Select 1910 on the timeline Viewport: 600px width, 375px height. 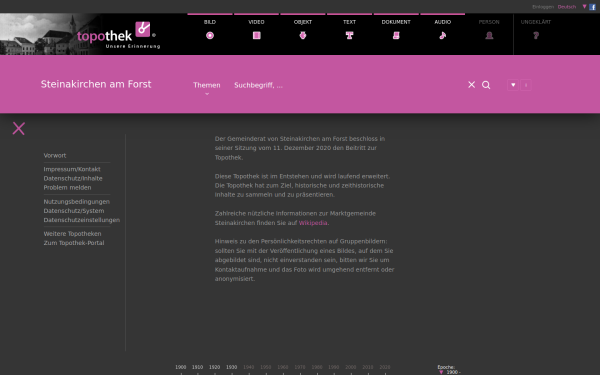[197, 367]
